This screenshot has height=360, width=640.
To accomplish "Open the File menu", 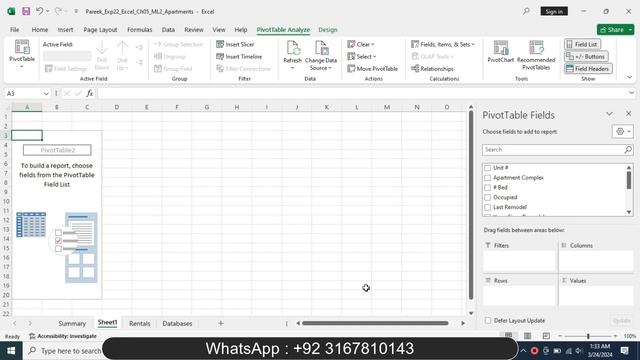I will coord(15,30).
